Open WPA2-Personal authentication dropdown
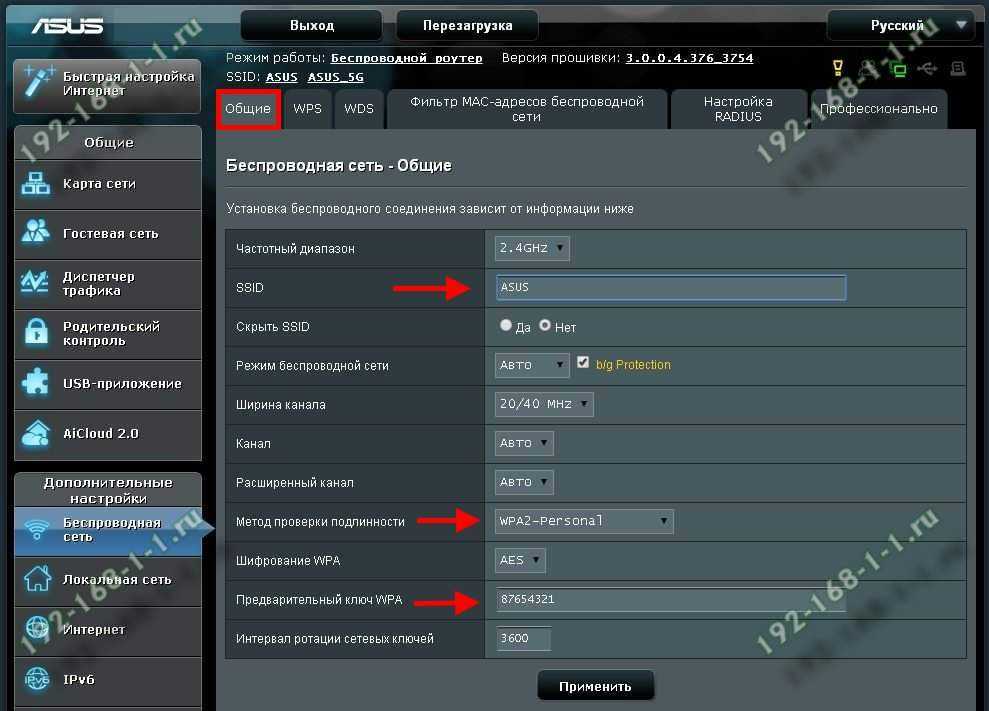Image resolution: width=989 pixels, height=711 pixels. pos(584,521)
